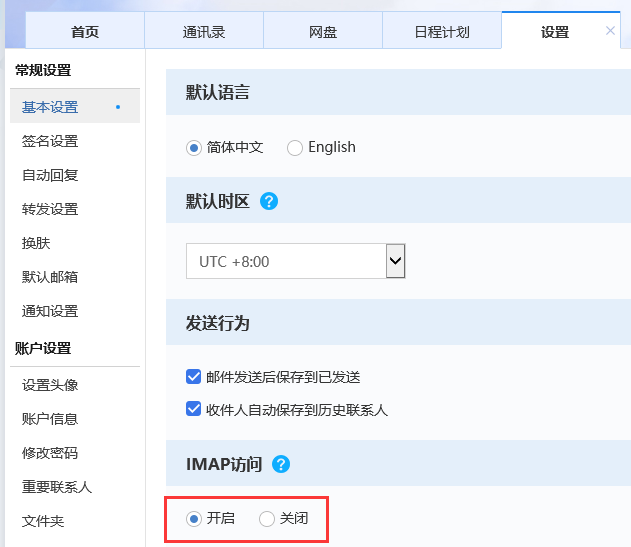
Task: Toggle 收件人自动保存到历史联系人 checkbox
Action: point(194,409)
